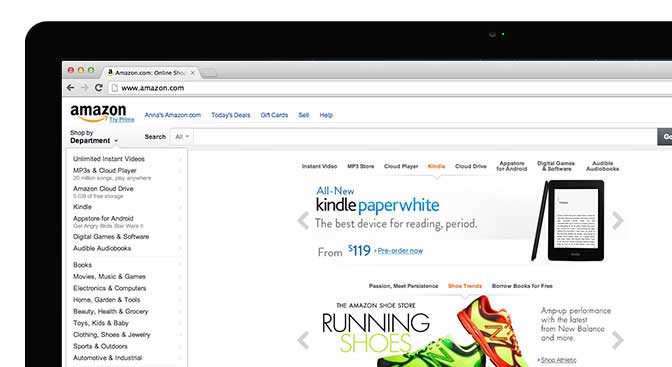This screenshot has width=672, height=367.
Task: Click the browser back arrow
Action: 71,87
